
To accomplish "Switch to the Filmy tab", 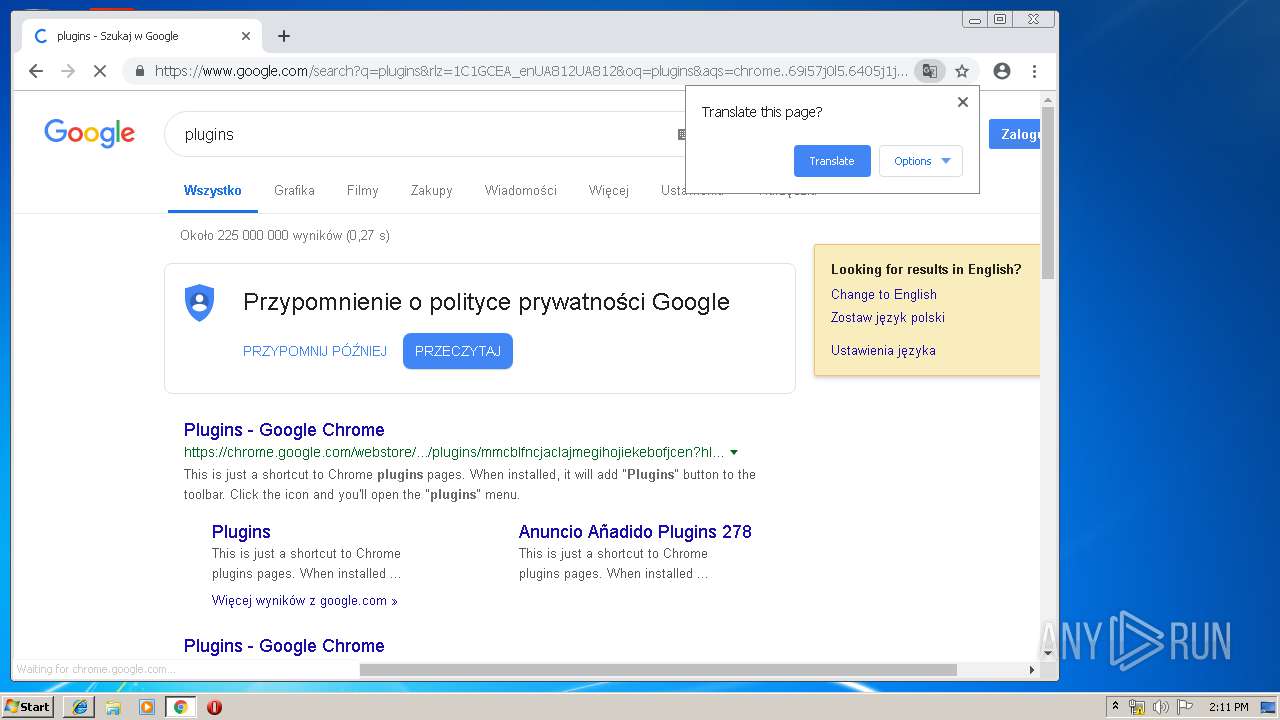I will pos(363,190).
